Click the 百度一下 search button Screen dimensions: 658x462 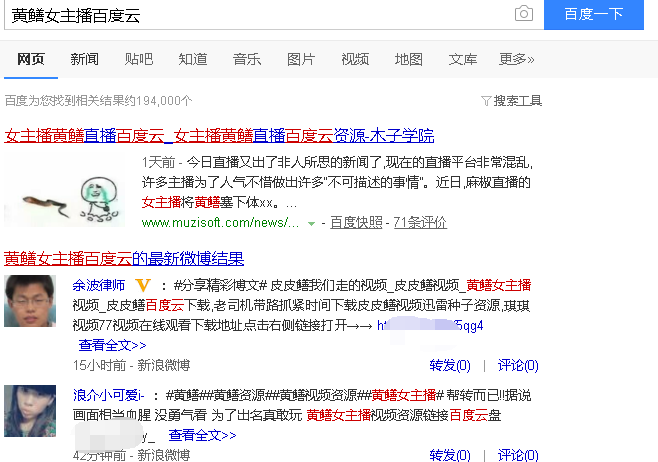click(593, 15)
